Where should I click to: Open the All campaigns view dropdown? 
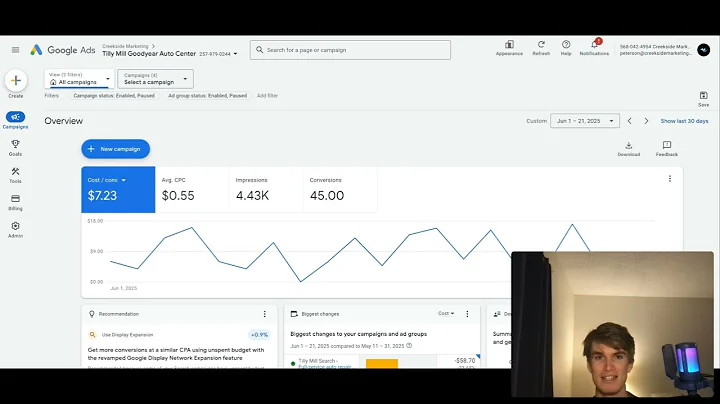coord(79,79)
